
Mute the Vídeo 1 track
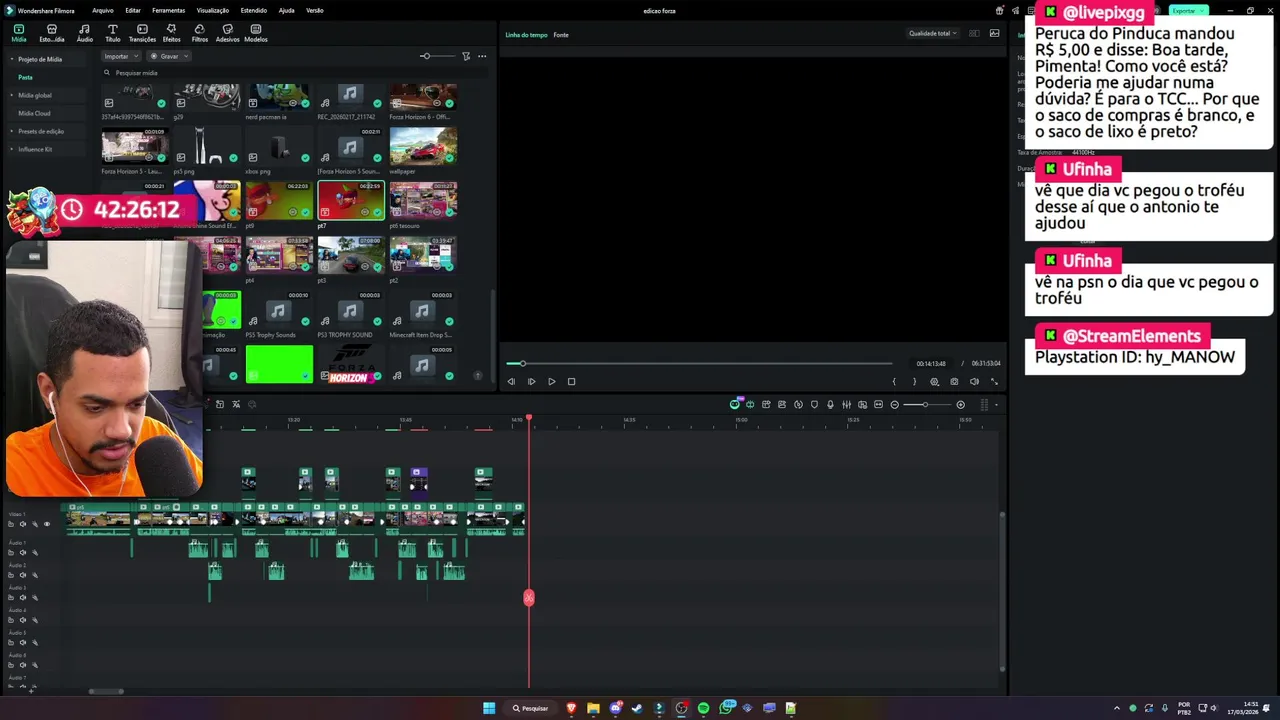[x=23, y=524]
